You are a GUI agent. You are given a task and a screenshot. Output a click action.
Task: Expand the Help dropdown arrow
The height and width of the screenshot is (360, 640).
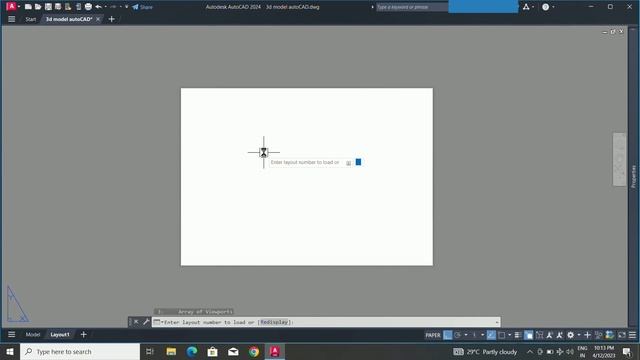coord(553,7)
